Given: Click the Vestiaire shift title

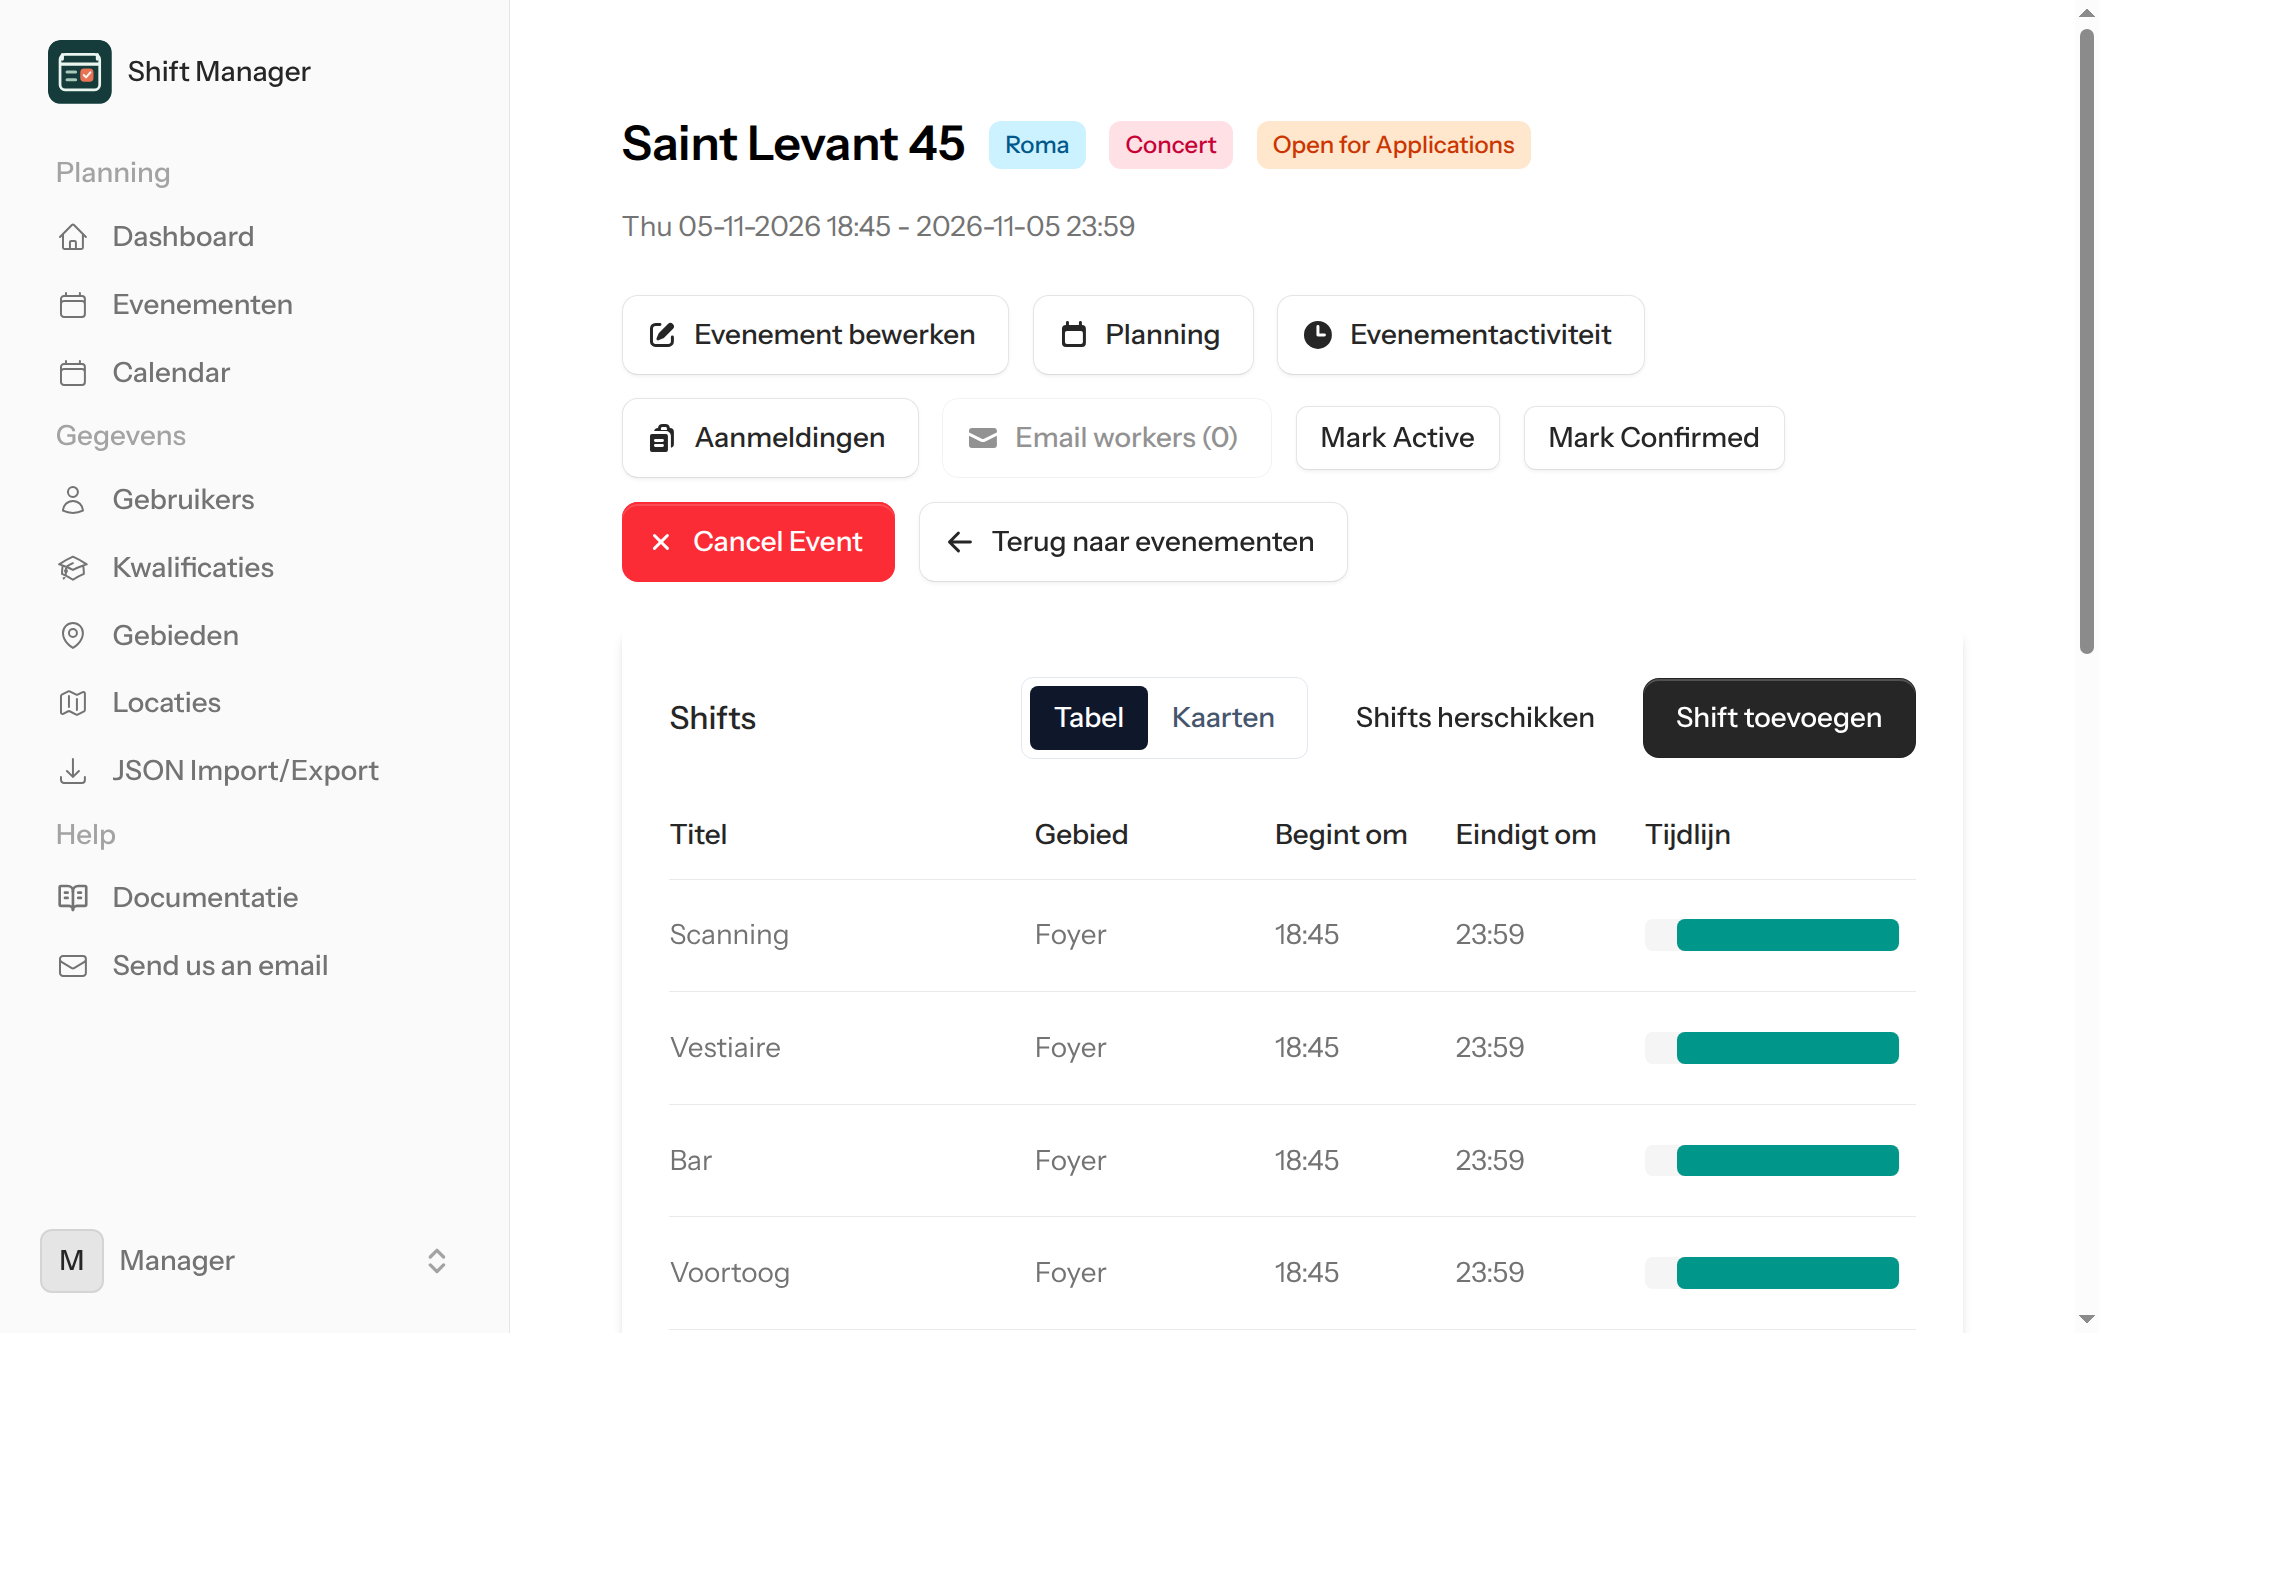Looking at the screenshot, I should (x=725, y=1048).
